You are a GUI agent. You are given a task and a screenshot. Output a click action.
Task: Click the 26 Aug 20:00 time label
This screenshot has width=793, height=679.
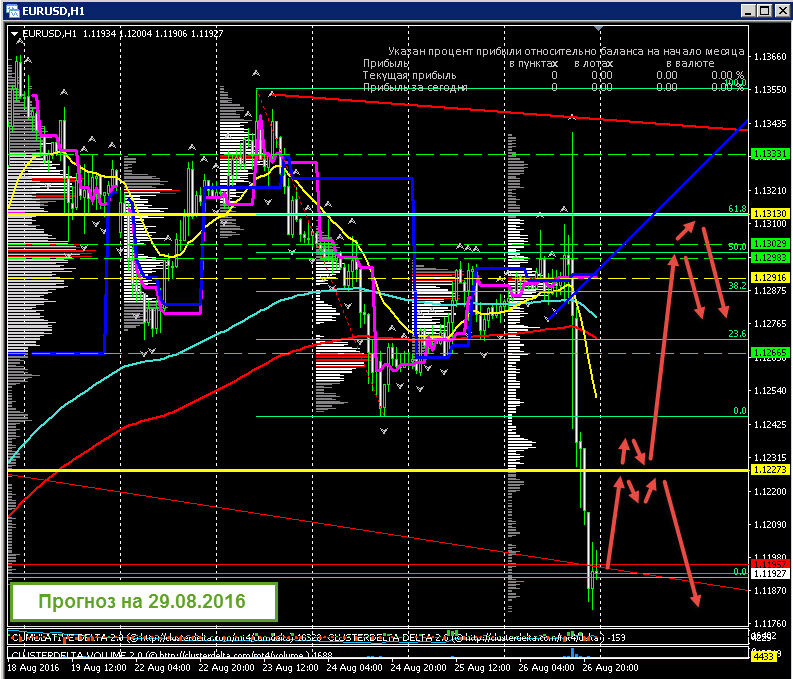pyautogui.click(x=610, y=668)
